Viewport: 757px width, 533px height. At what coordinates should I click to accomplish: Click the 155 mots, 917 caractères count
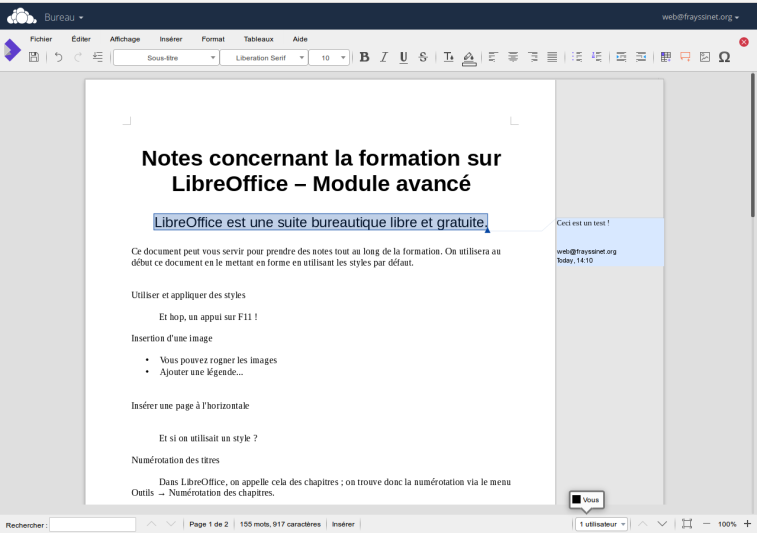(280, 524)
